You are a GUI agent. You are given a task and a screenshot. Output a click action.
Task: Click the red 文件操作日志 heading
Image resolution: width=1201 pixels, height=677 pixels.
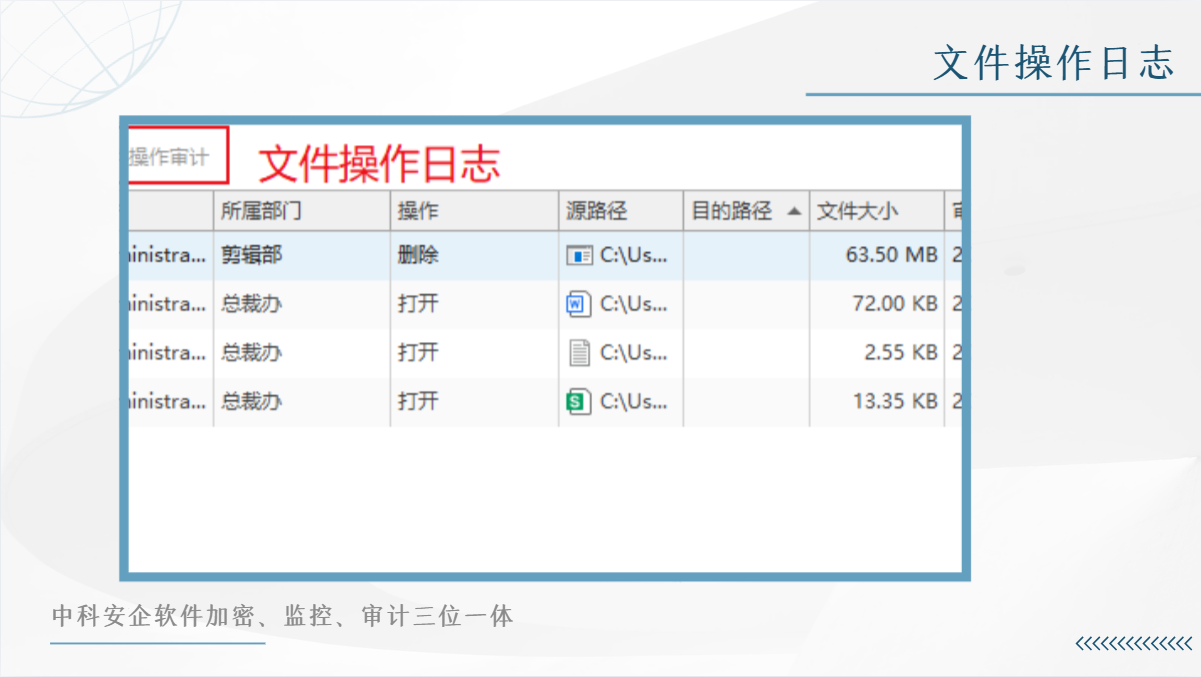[379, 164]
